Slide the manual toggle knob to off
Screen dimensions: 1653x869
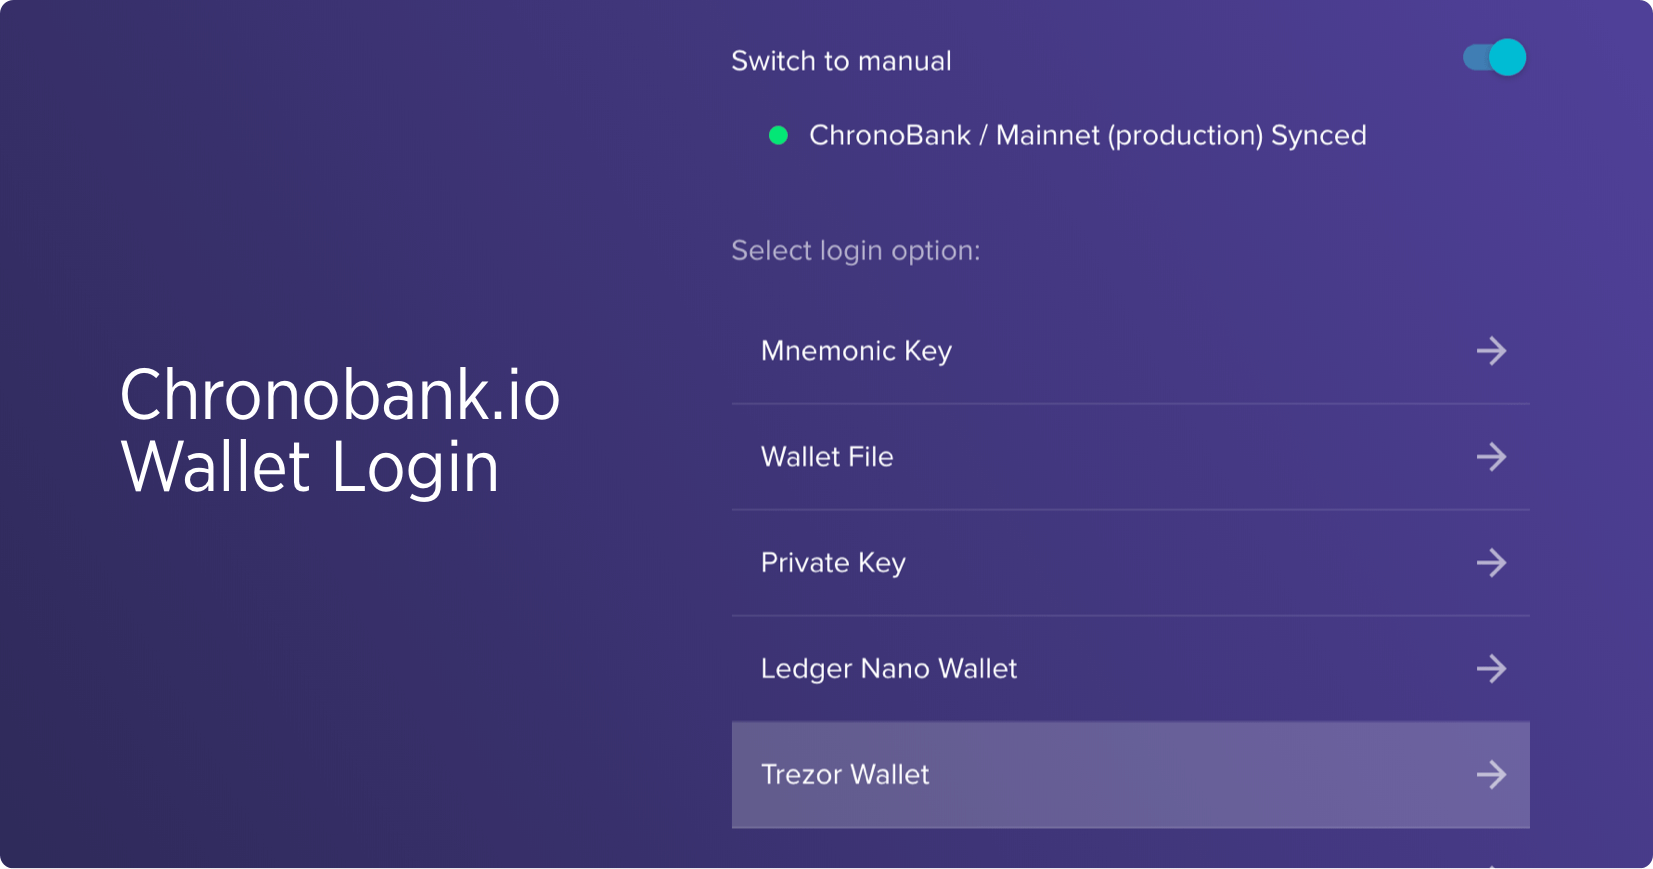(1507, 58)
